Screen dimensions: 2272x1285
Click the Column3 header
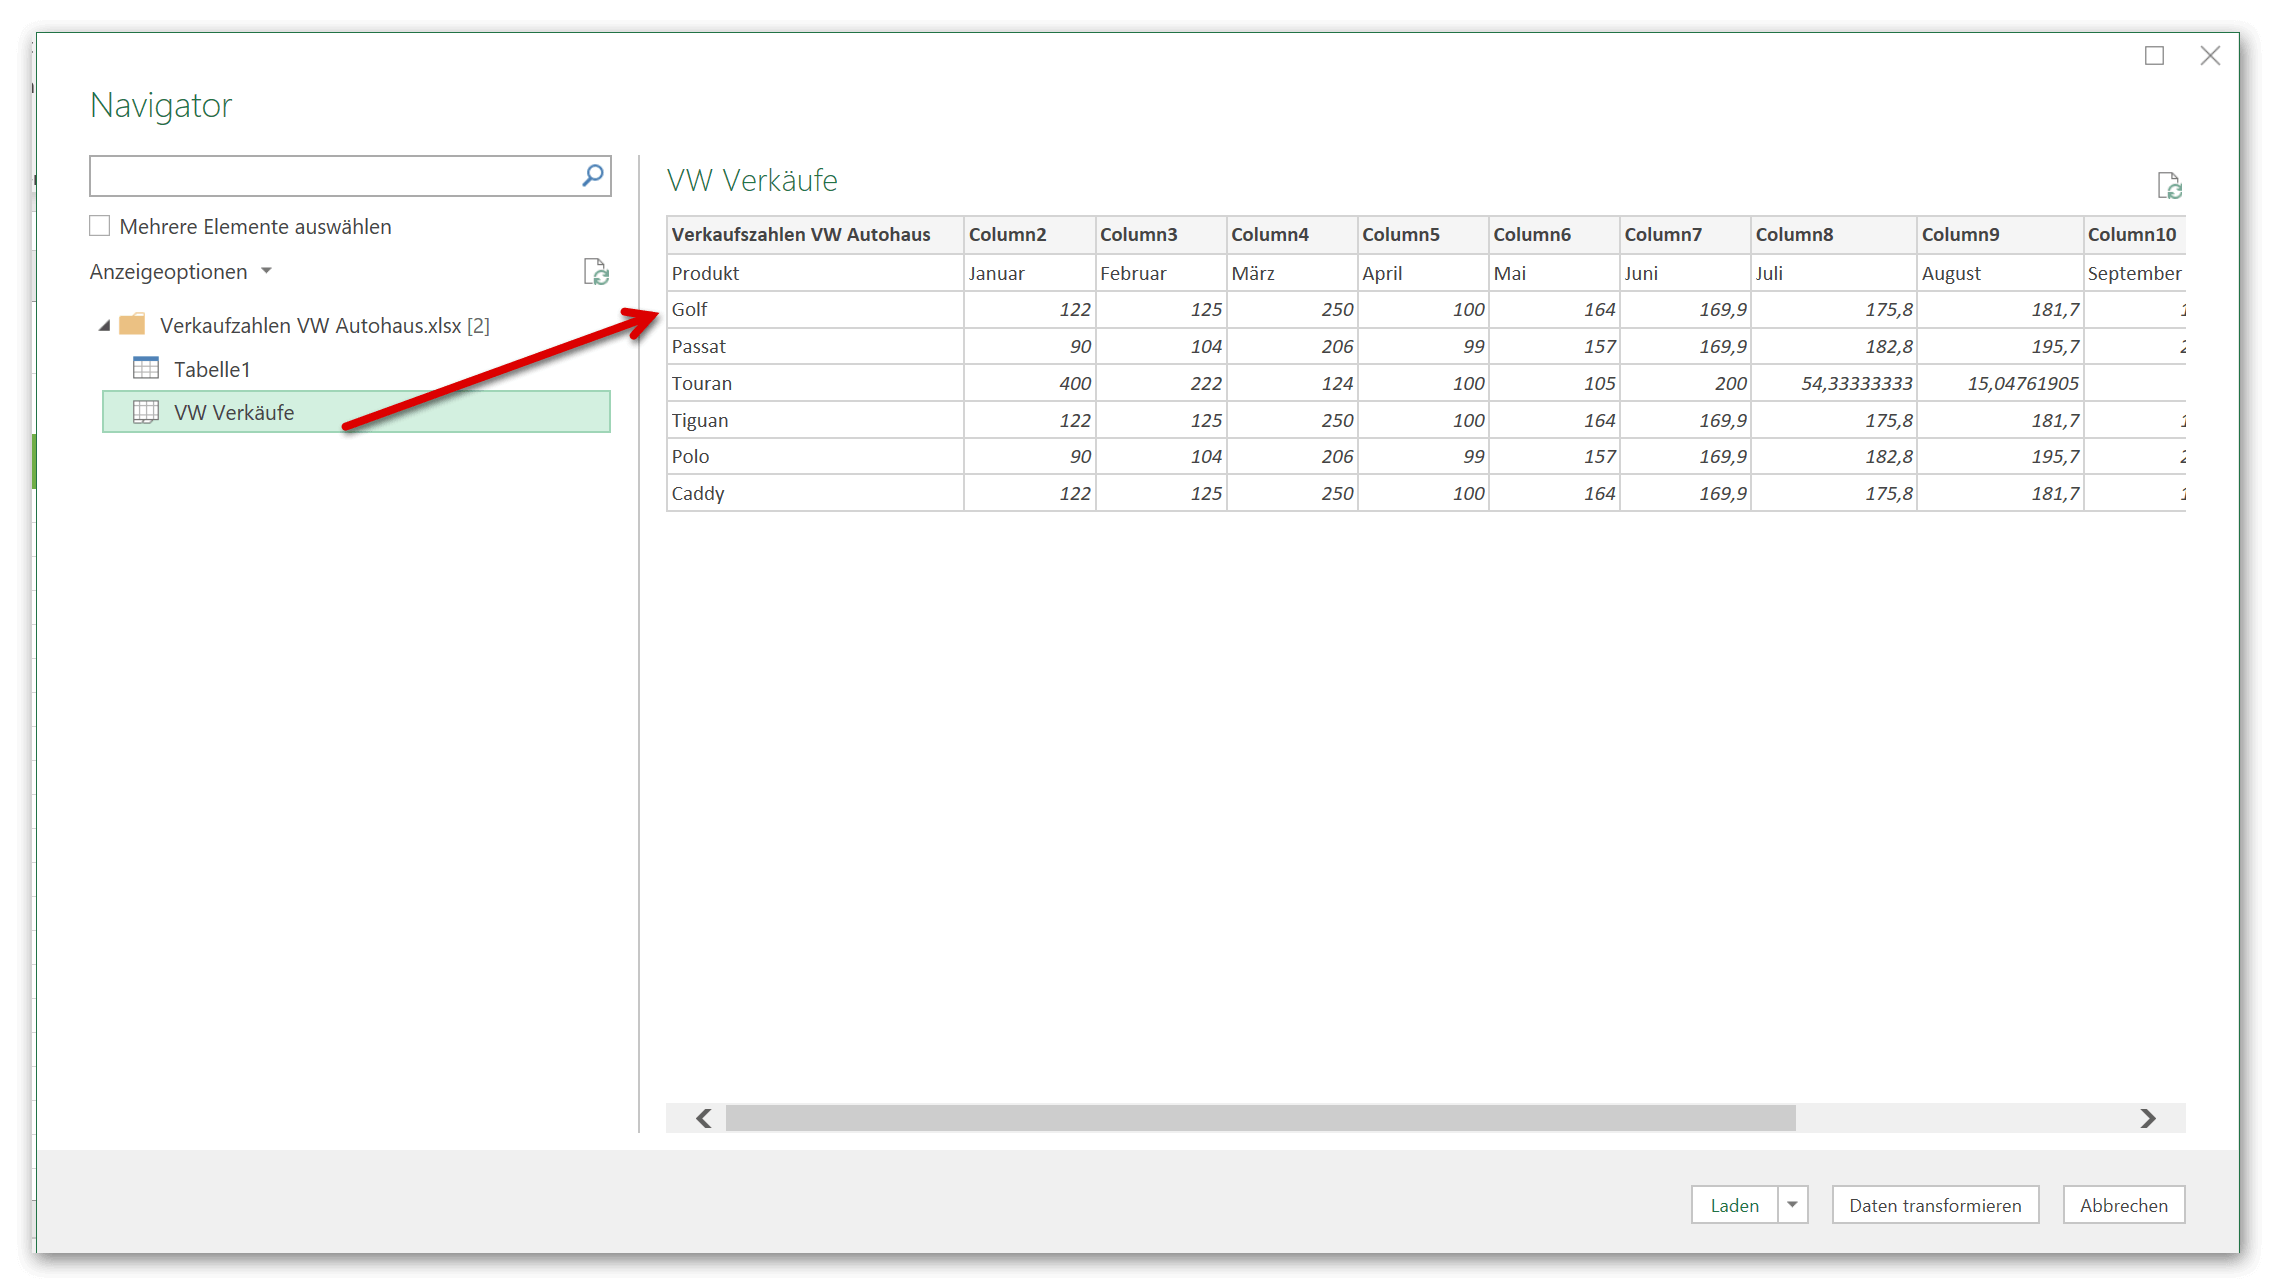(x=1161, y=235)
